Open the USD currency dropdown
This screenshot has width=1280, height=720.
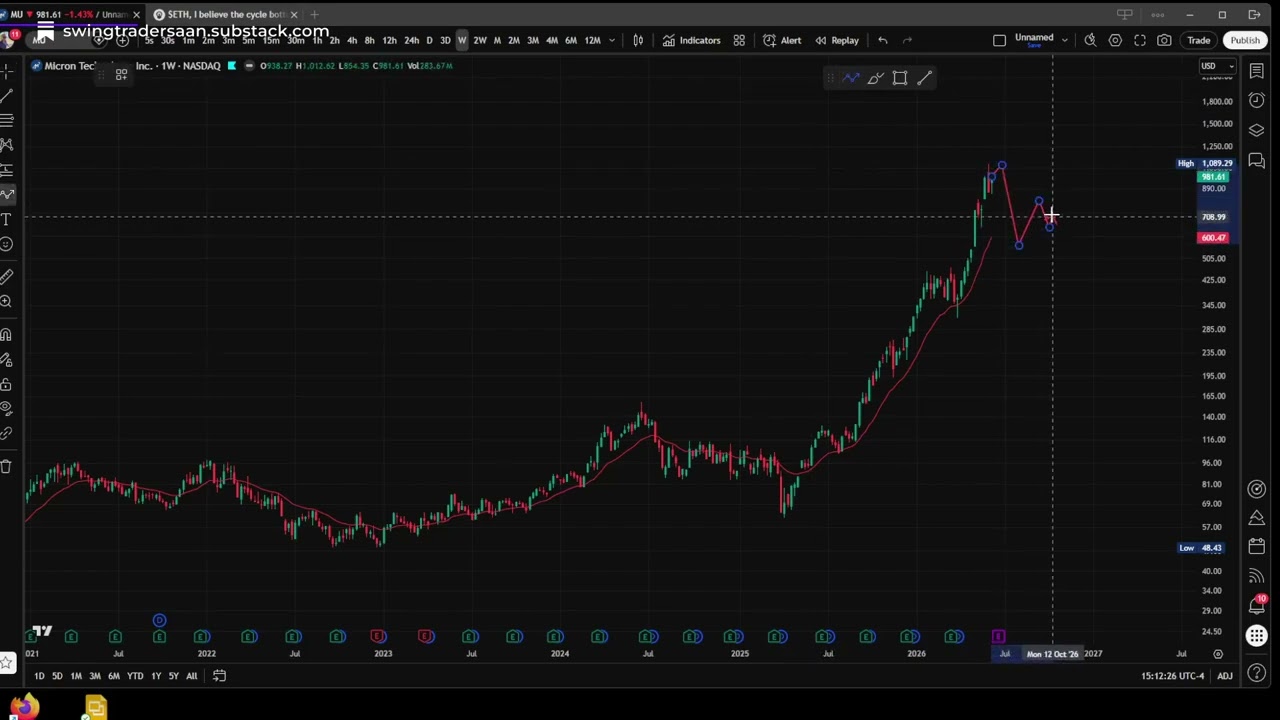pos(1216,67)
